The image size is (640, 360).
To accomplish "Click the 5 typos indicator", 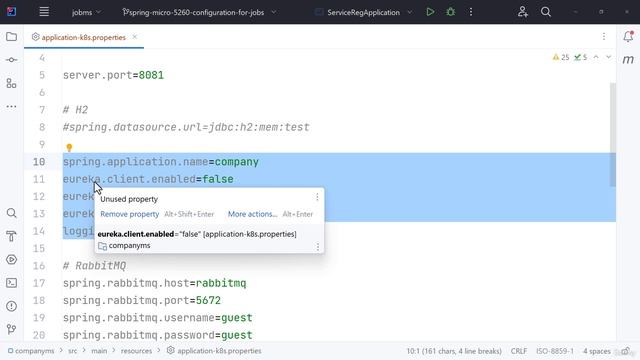I will pyautogui.click(x=580, y=57).
